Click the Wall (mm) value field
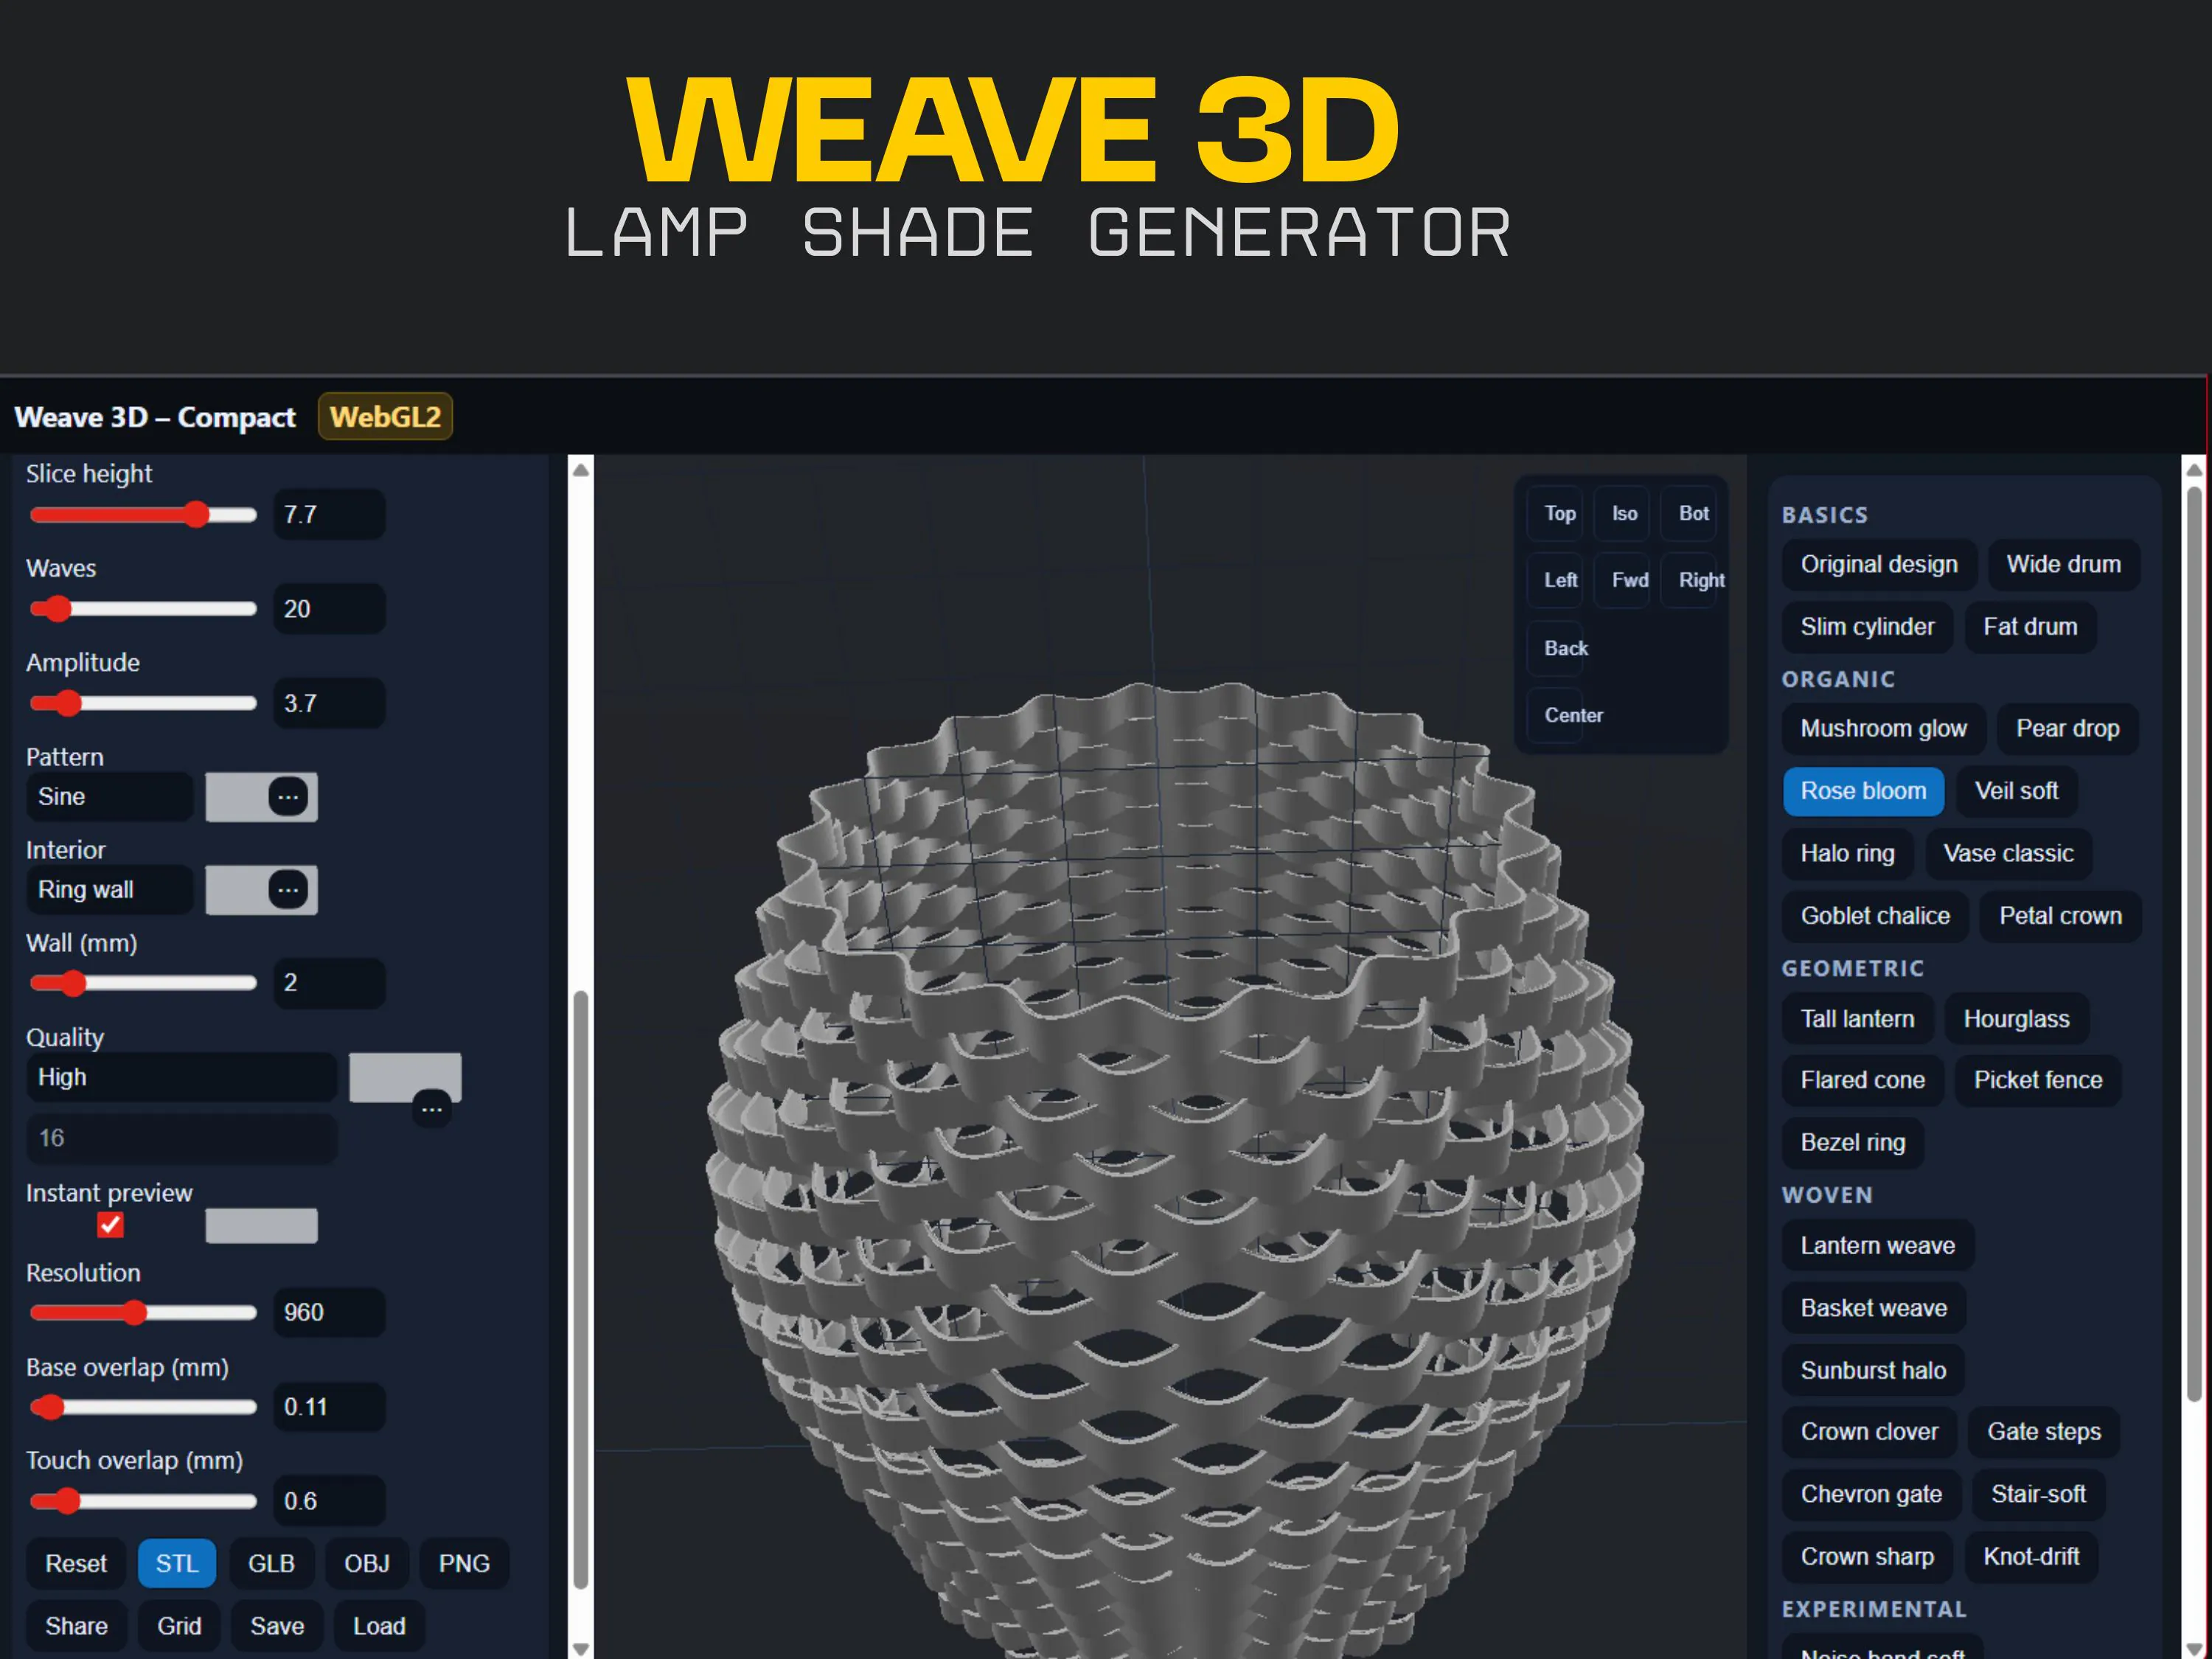Screen dimensions: 2212x1659 coord(329,982)
